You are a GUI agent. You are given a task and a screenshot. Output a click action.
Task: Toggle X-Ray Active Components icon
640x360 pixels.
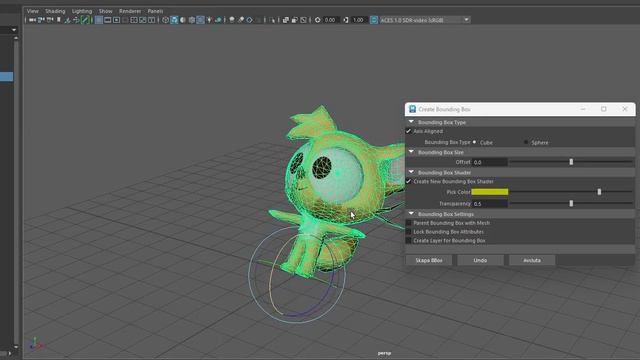(295, 20)
